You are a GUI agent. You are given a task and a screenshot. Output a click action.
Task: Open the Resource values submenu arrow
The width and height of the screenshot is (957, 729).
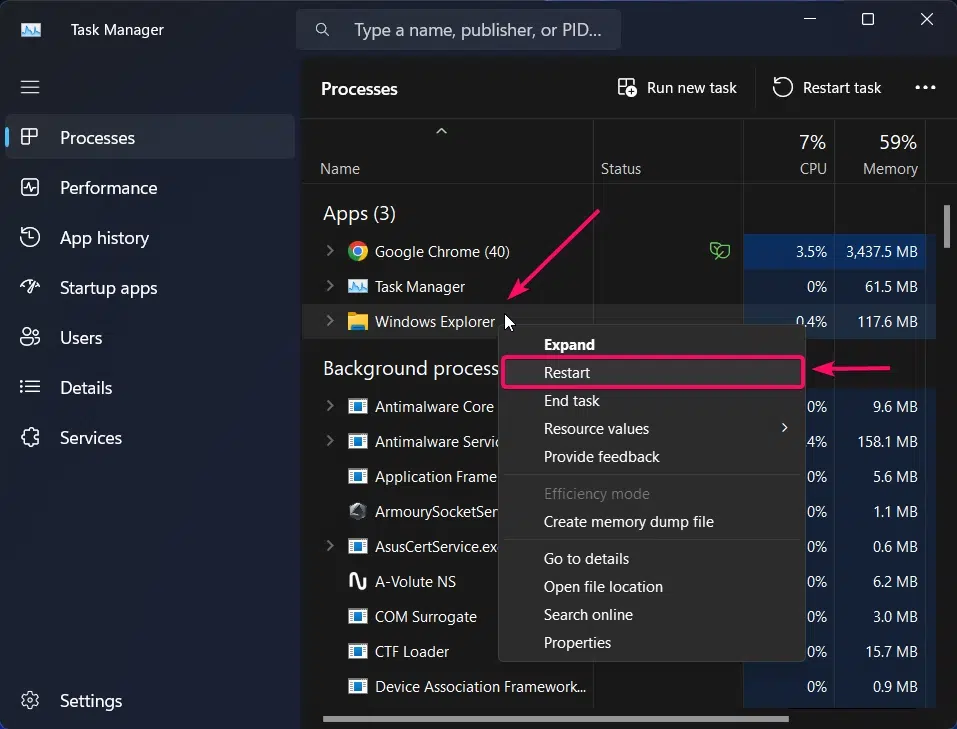[785, 428]
